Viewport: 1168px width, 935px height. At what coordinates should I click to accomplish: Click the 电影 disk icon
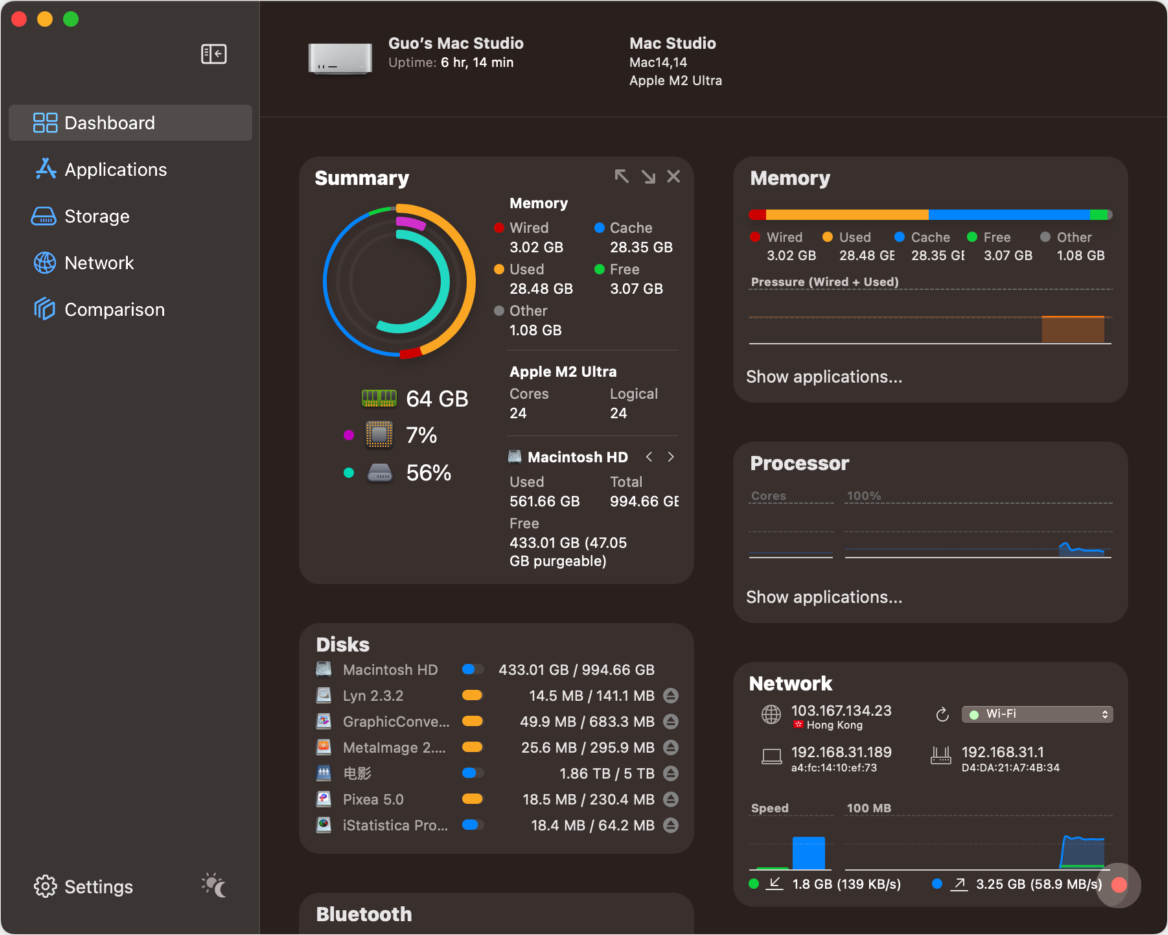click(x=323, y=773)
